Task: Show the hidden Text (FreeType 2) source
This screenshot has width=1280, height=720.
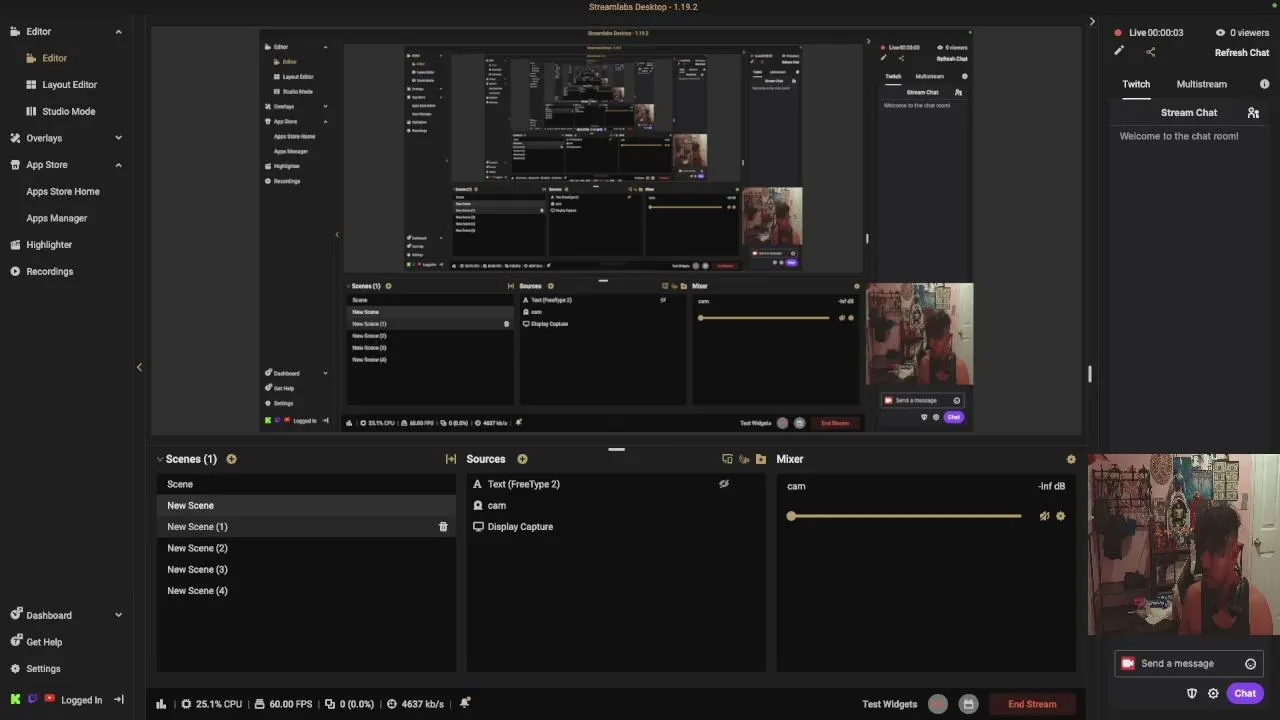Action: tap(724, 484)
